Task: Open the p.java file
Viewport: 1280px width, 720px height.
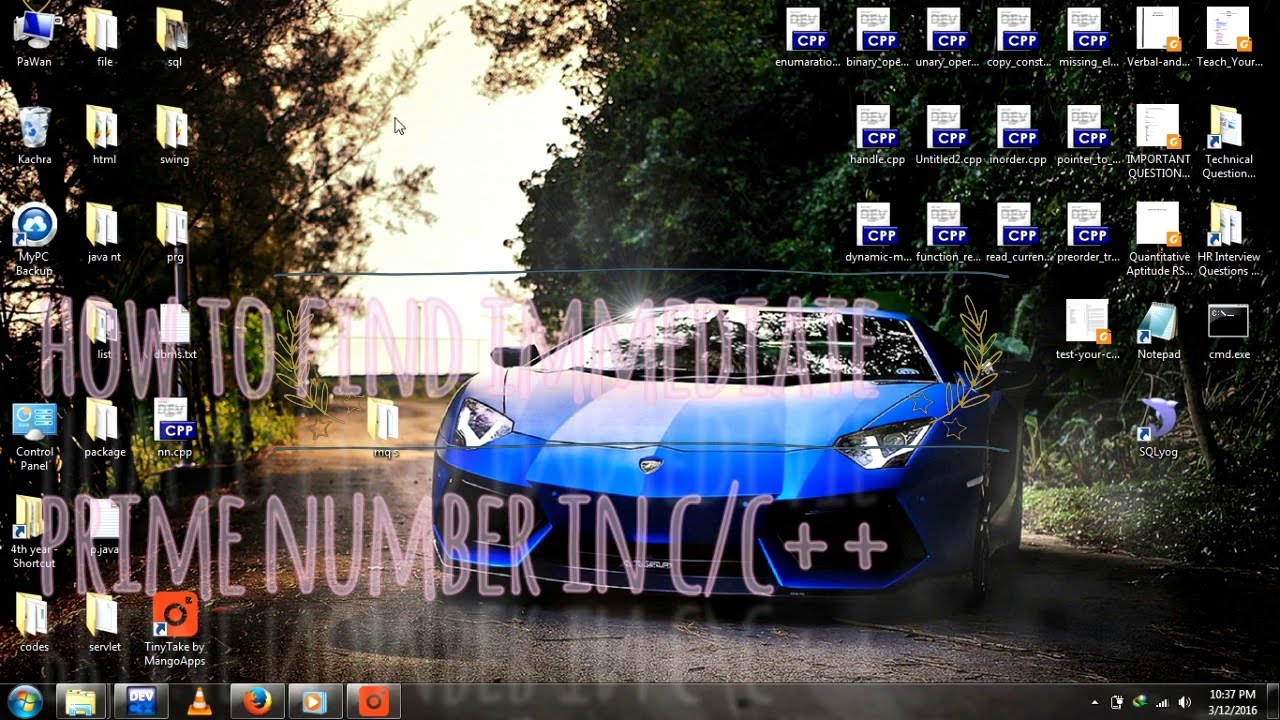Action: click(x=104, y=526)
